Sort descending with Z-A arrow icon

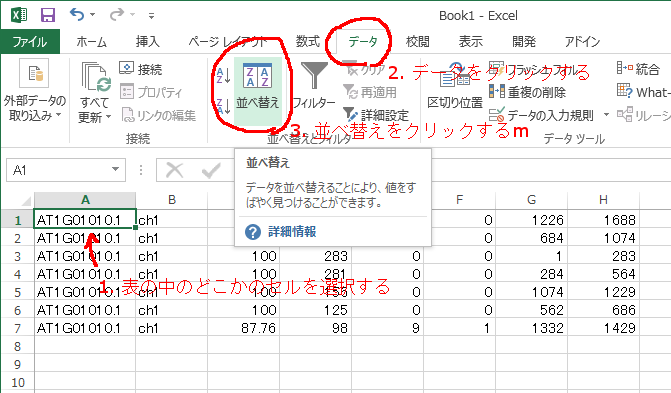point(223,106)
